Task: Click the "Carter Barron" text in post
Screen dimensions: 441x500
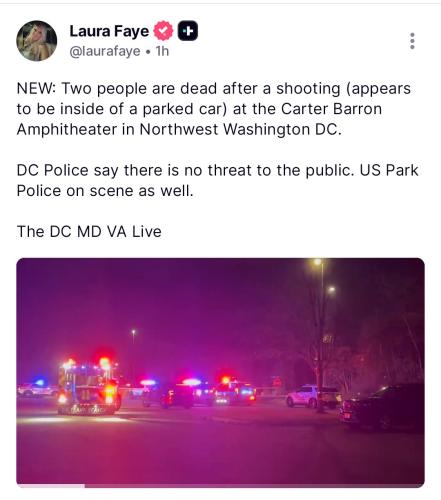Action: [331, 109]
